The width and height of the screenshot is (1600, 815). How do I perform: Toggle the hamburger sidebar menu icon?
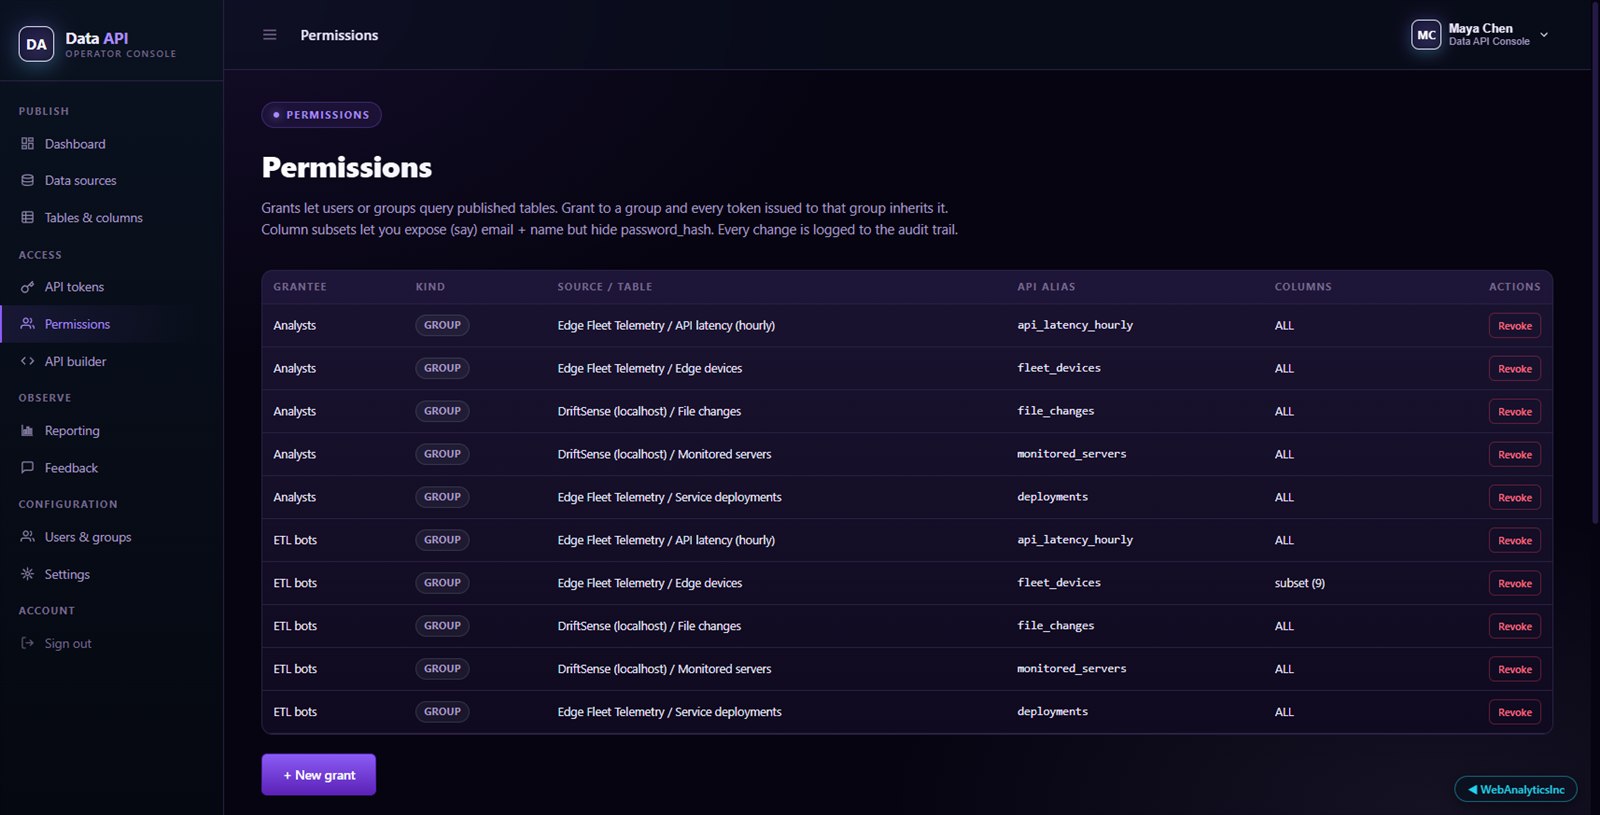269,35
